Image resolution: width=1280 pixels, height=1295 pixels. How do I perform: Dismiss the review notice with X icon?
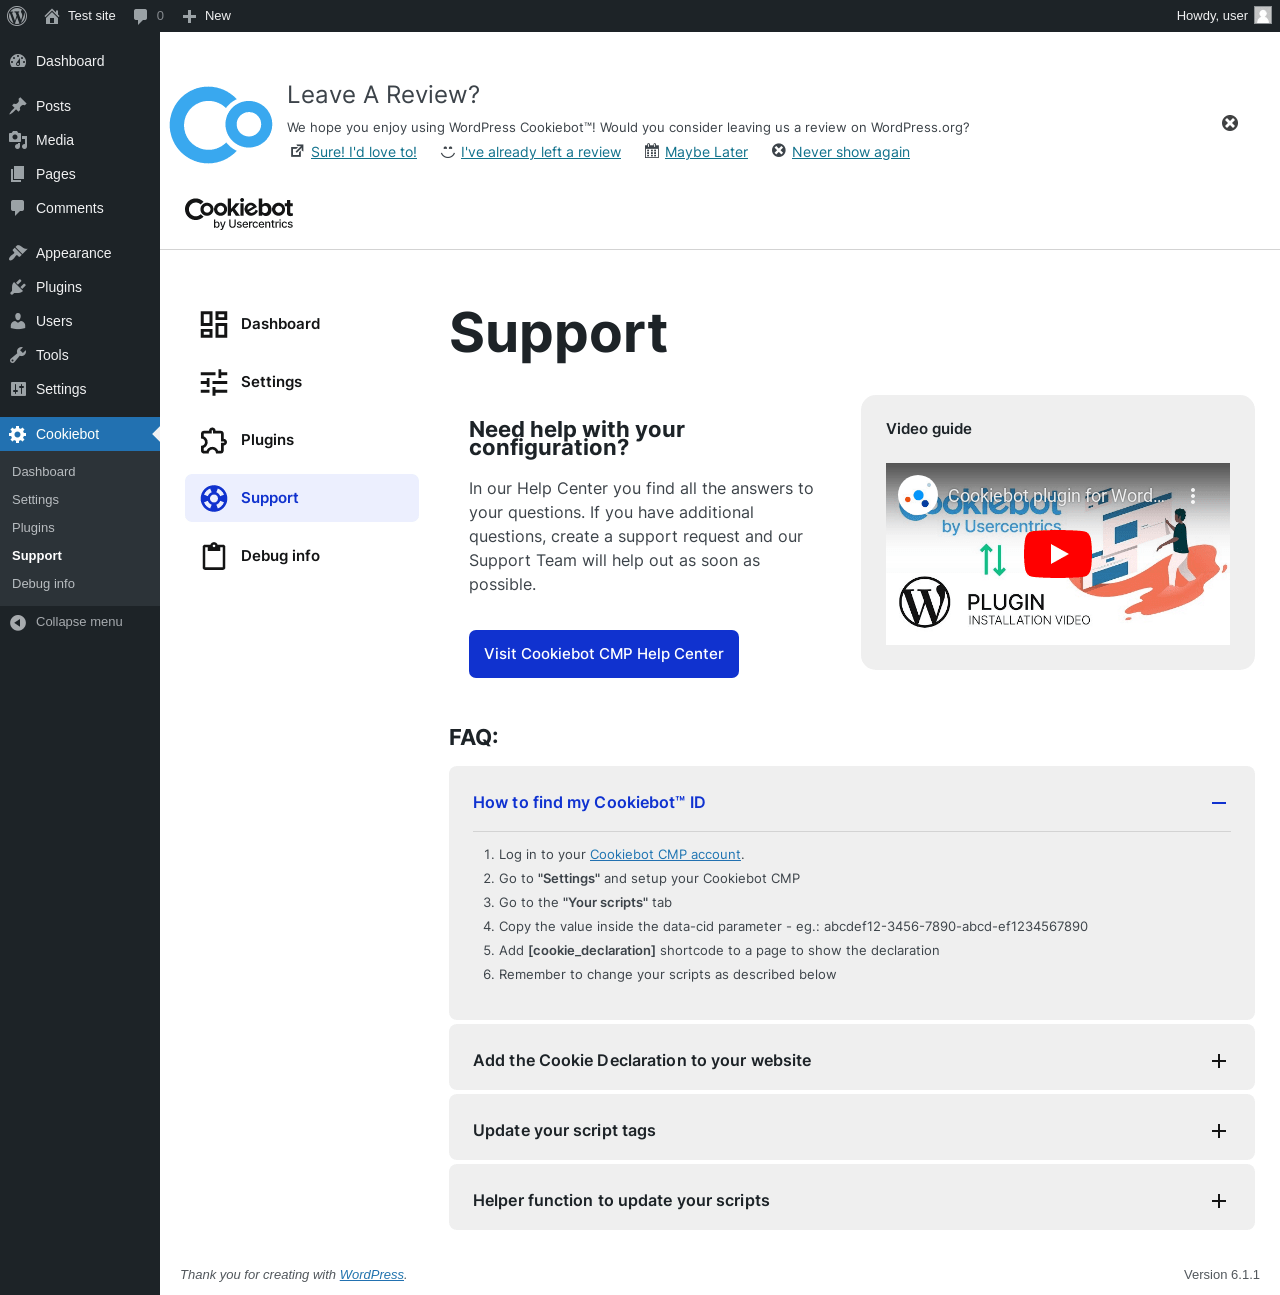point(1230,123)
